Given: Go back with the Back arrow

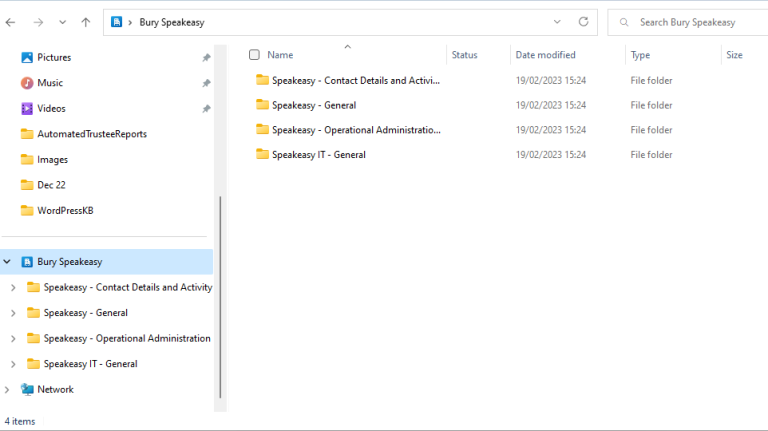Looking at the screenshot, I should [x=10, y=22].
